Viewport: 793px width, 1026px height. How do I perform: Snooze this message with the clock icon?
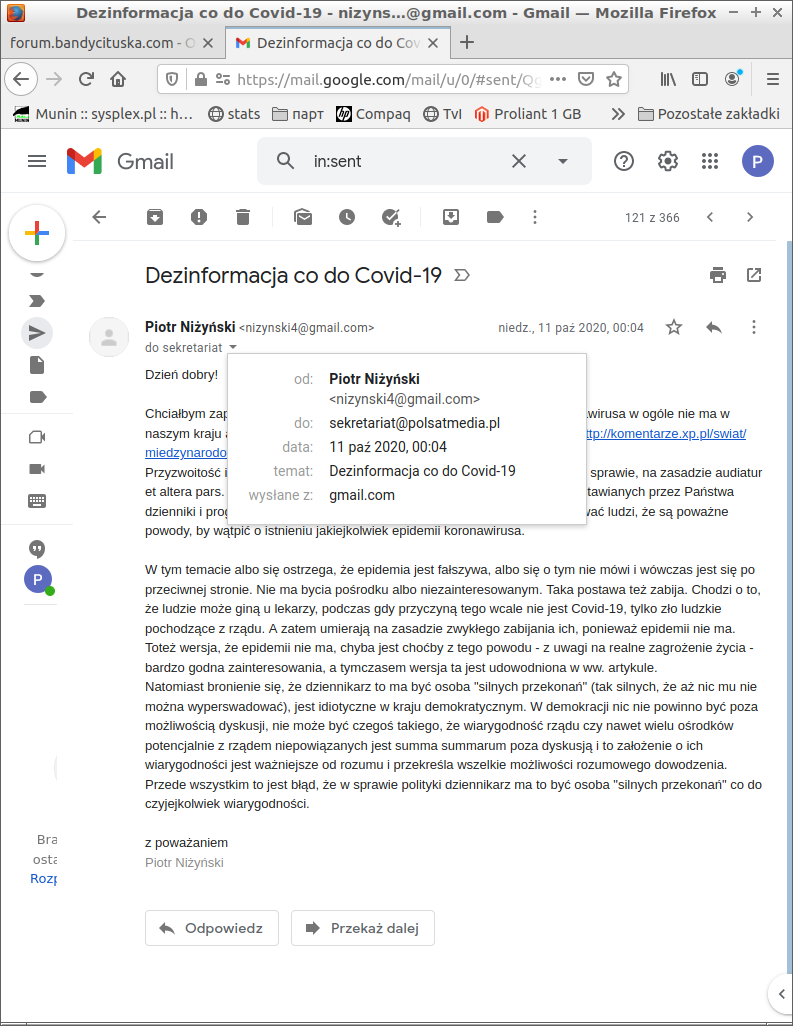(347, 217)
